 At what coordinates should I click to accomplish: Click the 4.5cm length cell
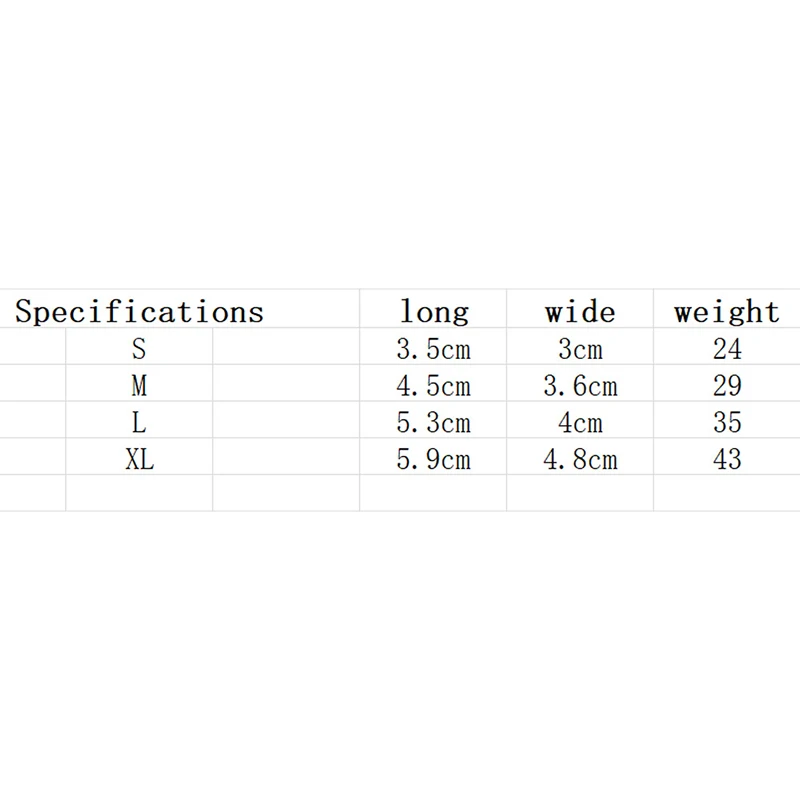pos(434,386)
